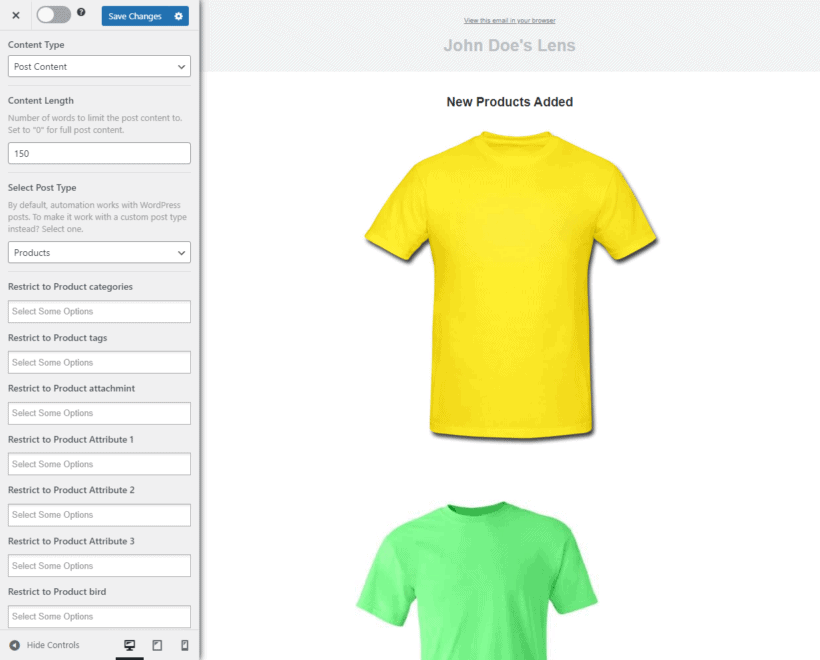The image size is (820, 660).
Task: Open the Restrict to Product tags selector
Action: tap(98, 362)
